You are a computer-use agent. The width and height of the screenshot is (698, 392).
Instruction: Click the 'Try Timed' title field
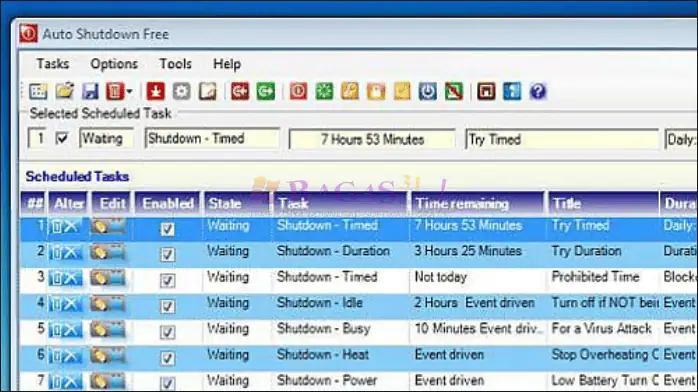click(x=562, y=139)
